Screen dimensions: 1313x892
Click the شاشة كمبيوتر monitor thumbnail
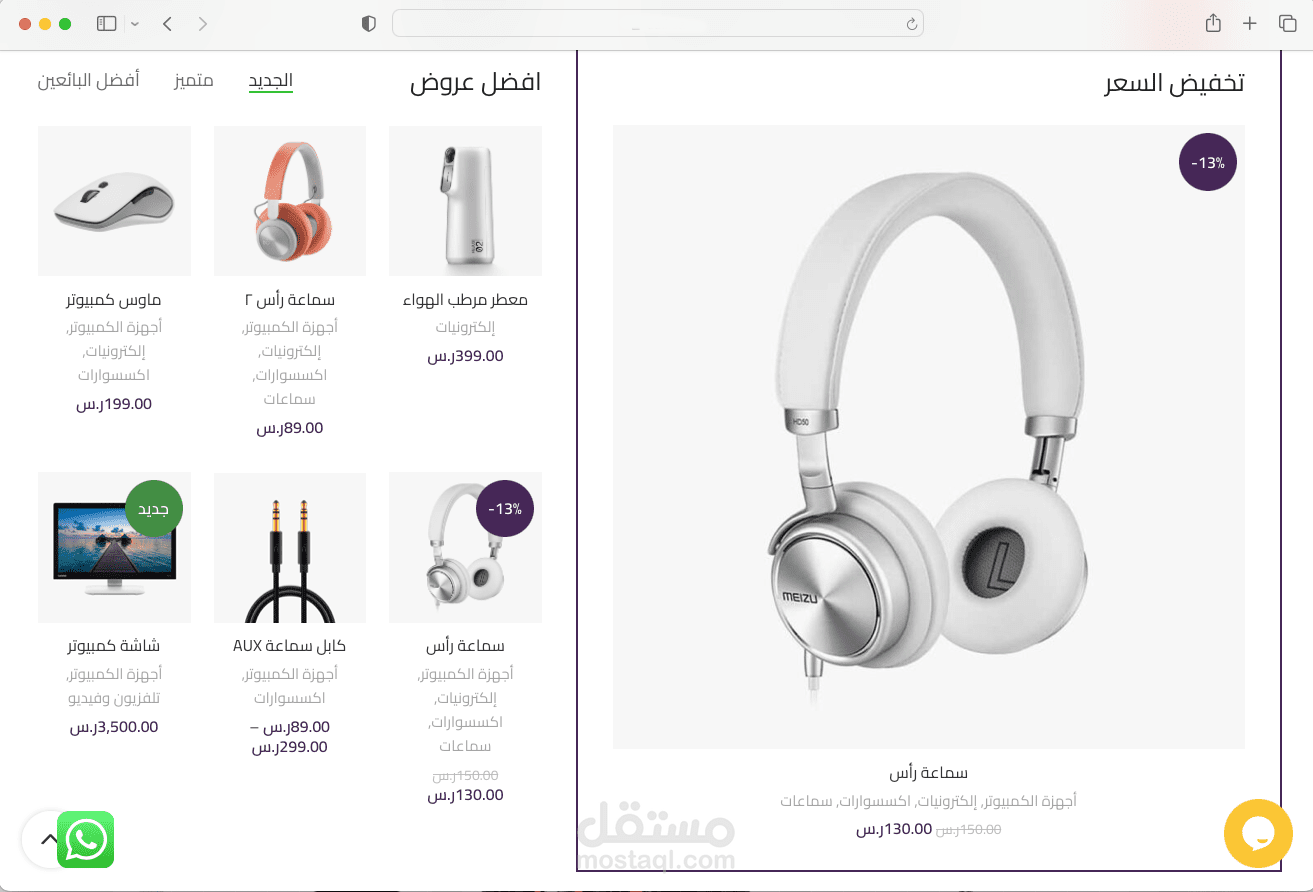[114, 547]
